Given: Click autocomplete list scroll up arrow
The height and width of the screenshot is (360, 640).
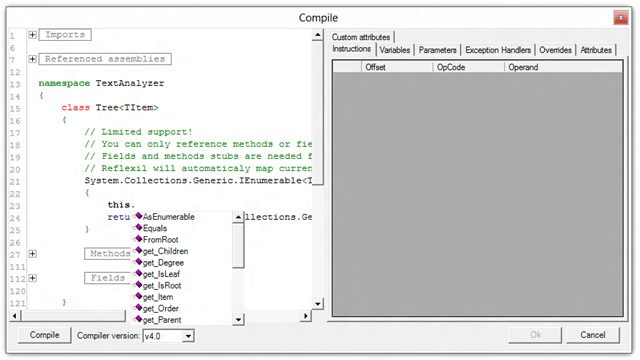Looking at the screenshot, I should point(238,217).
